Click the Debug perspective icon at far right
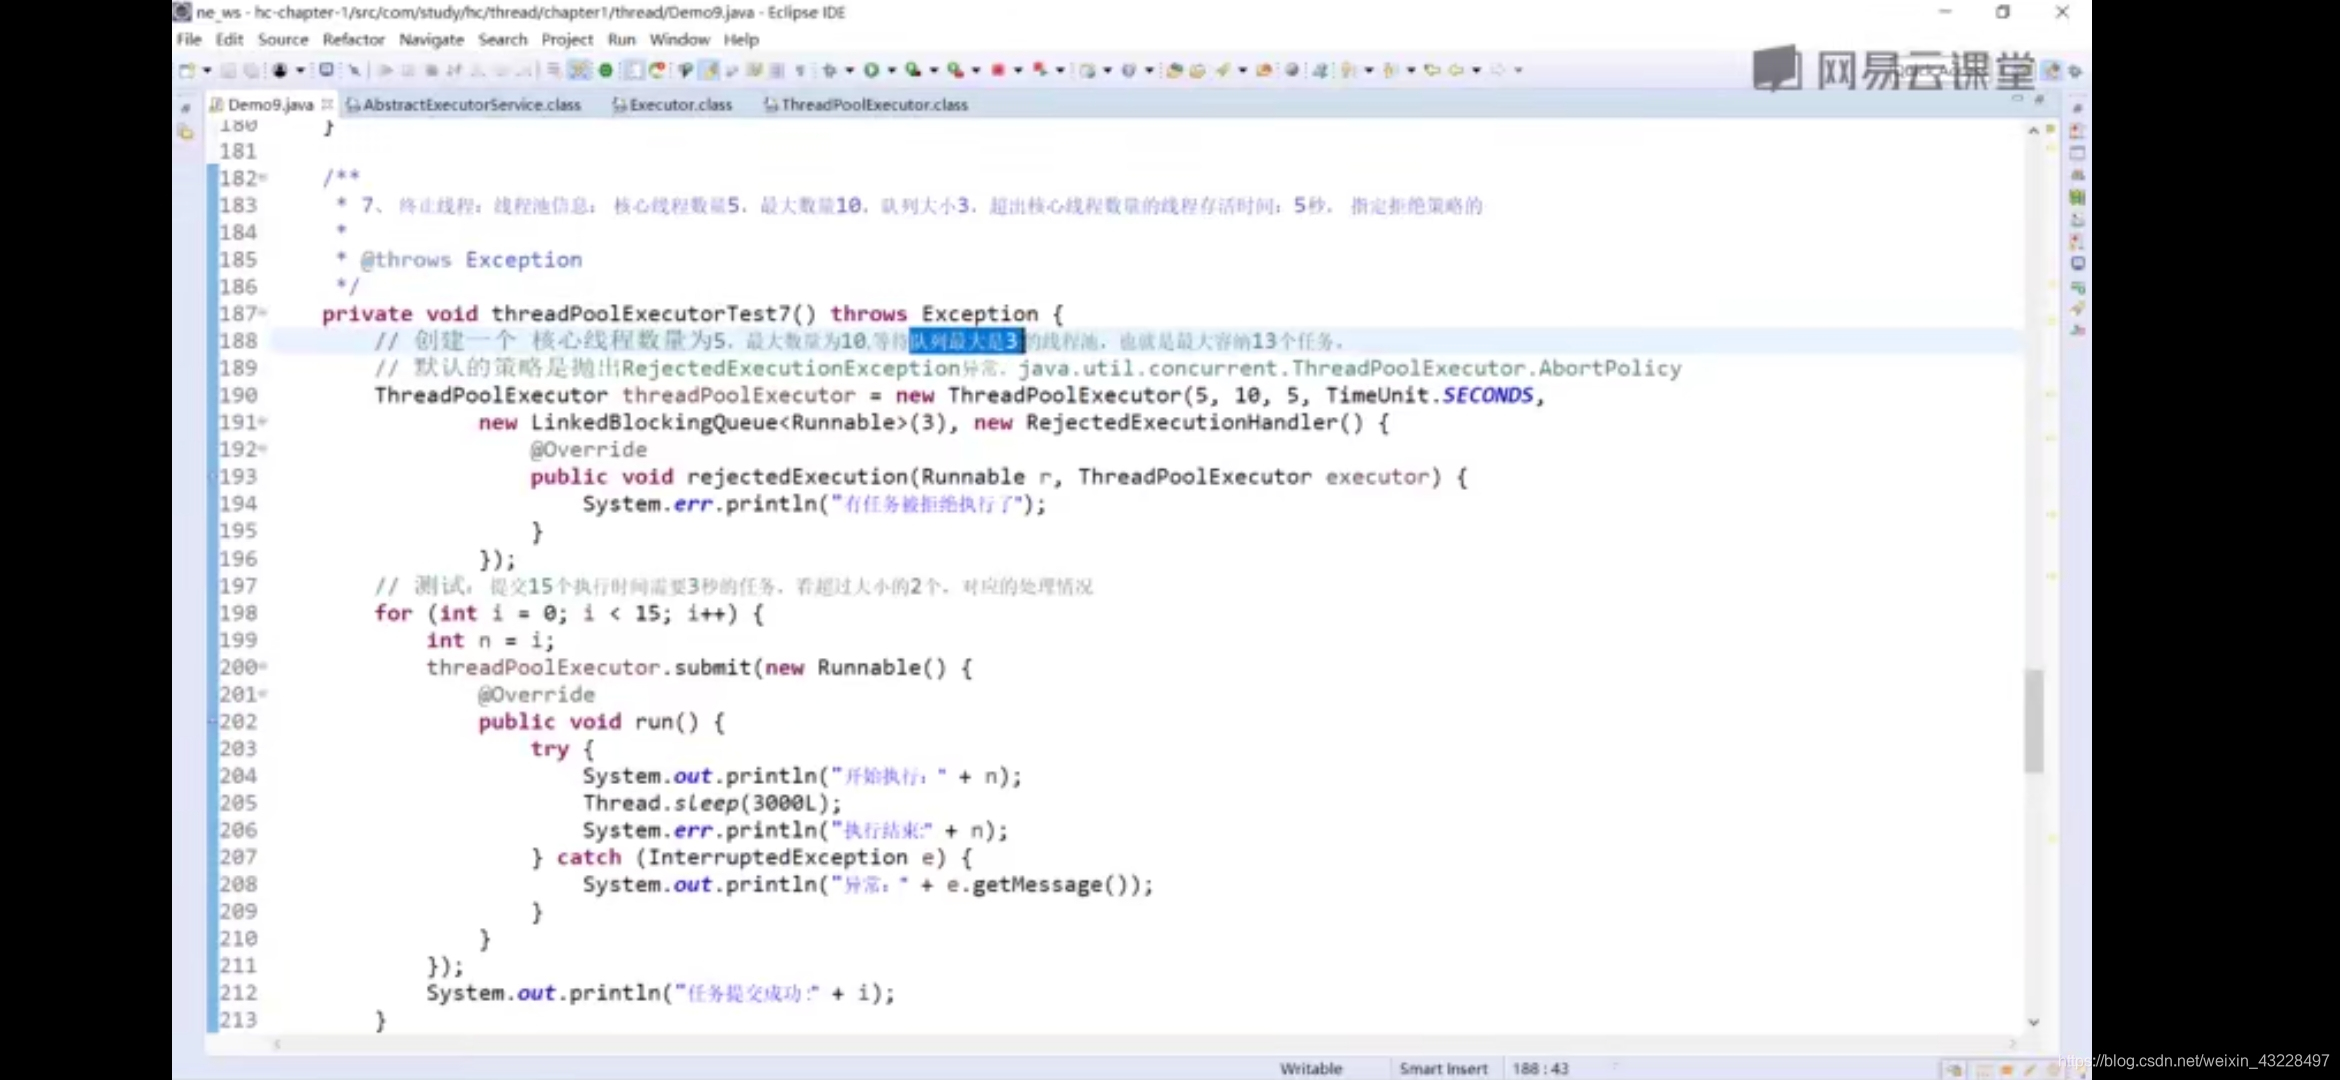 2075,70
